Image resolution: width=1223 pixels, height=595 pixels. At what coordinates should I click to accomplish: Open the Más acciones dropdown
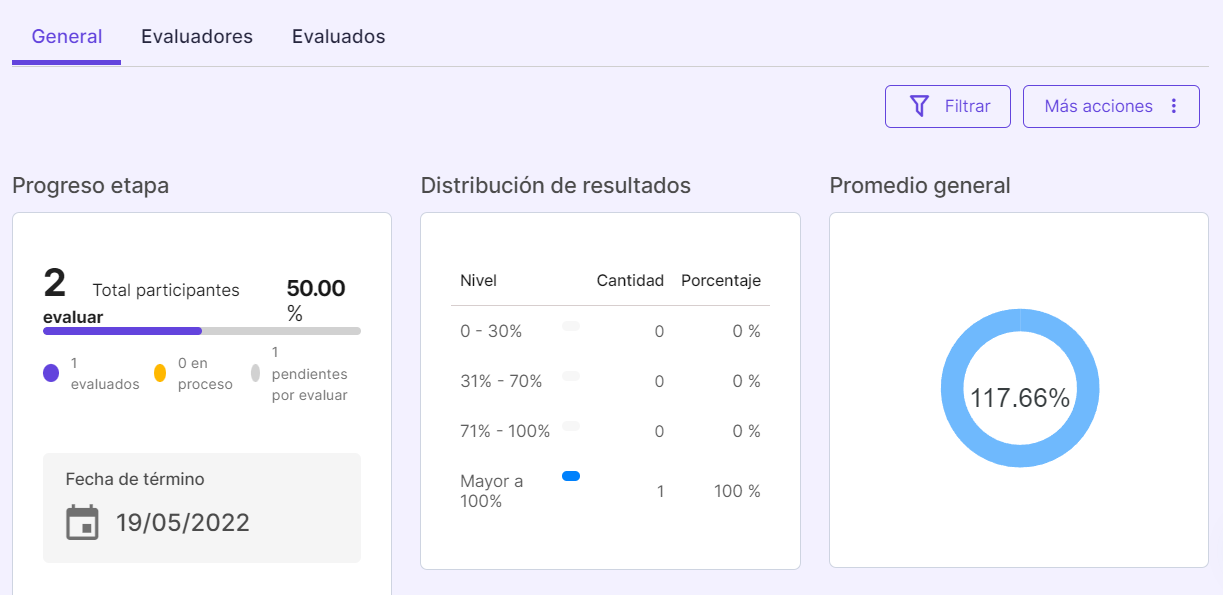1110,106
